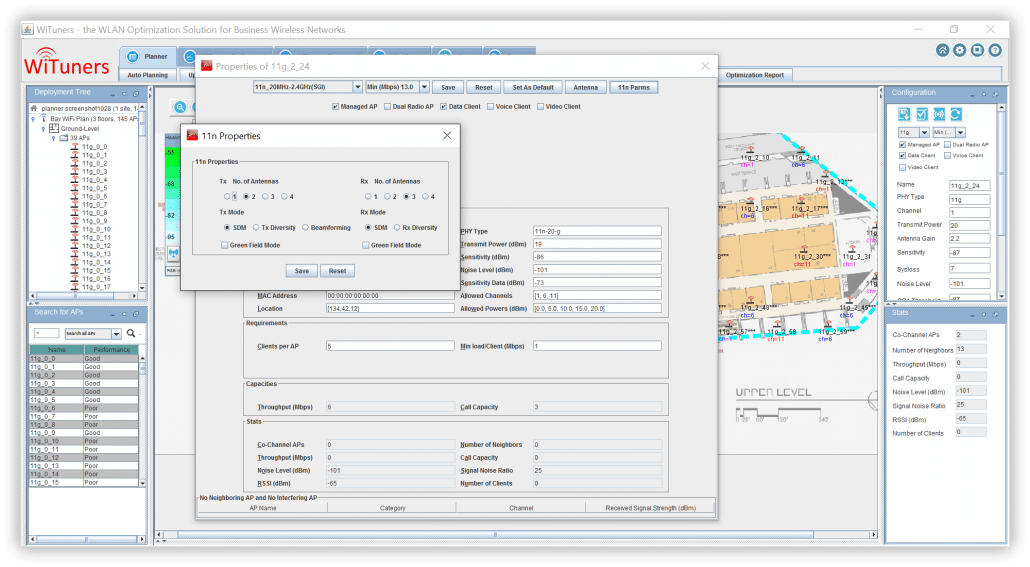Enable Tx Green Field Mode checkbox
Image resolution: width=1030 pixels, height=567 pixels.
(x=225, y=245)
